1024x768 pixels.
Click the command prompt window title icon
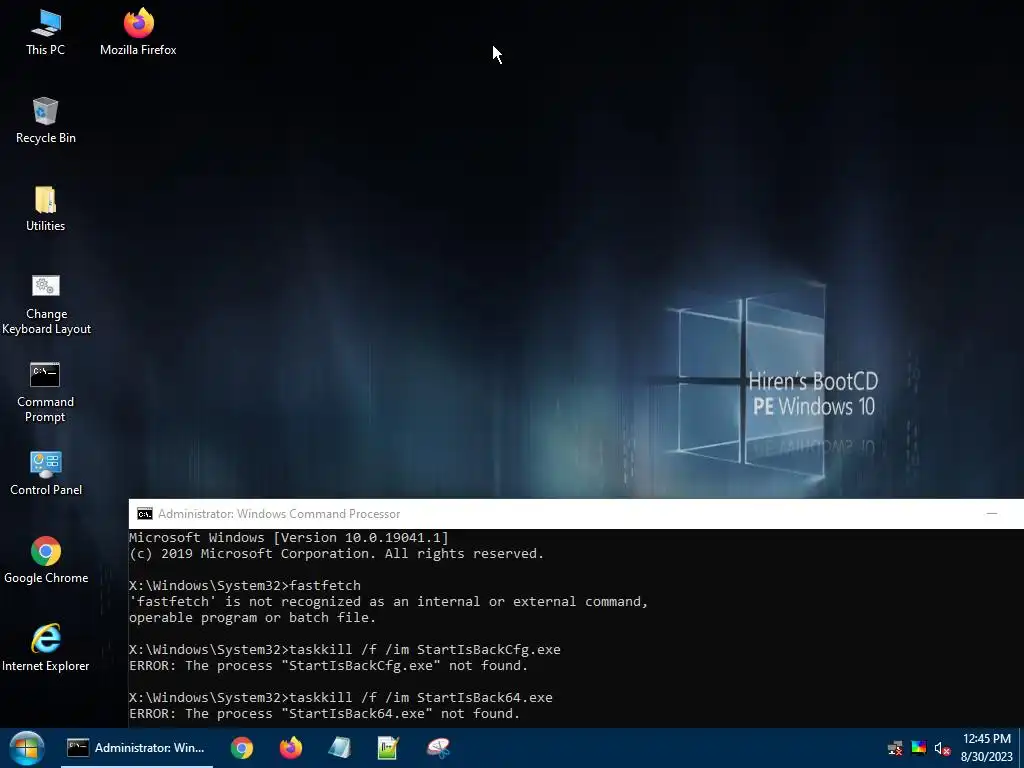144,514
